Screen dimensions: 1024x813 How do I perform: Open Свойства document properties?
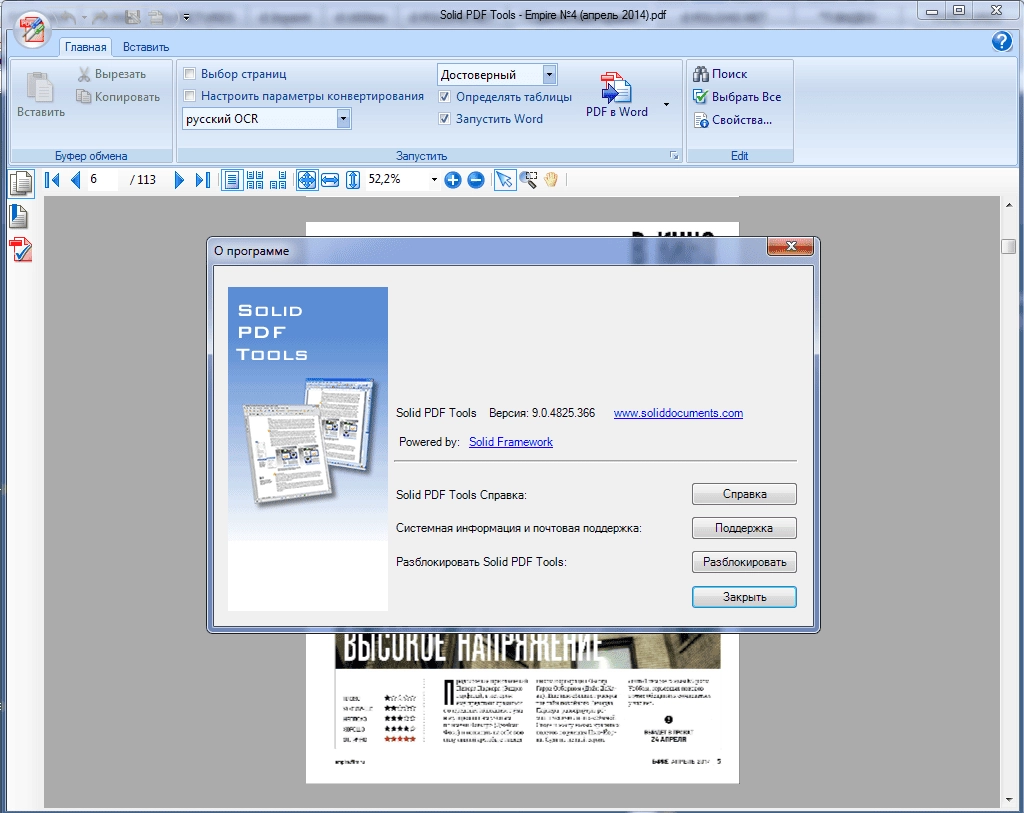pyautogui.click(x=732, y=120)
